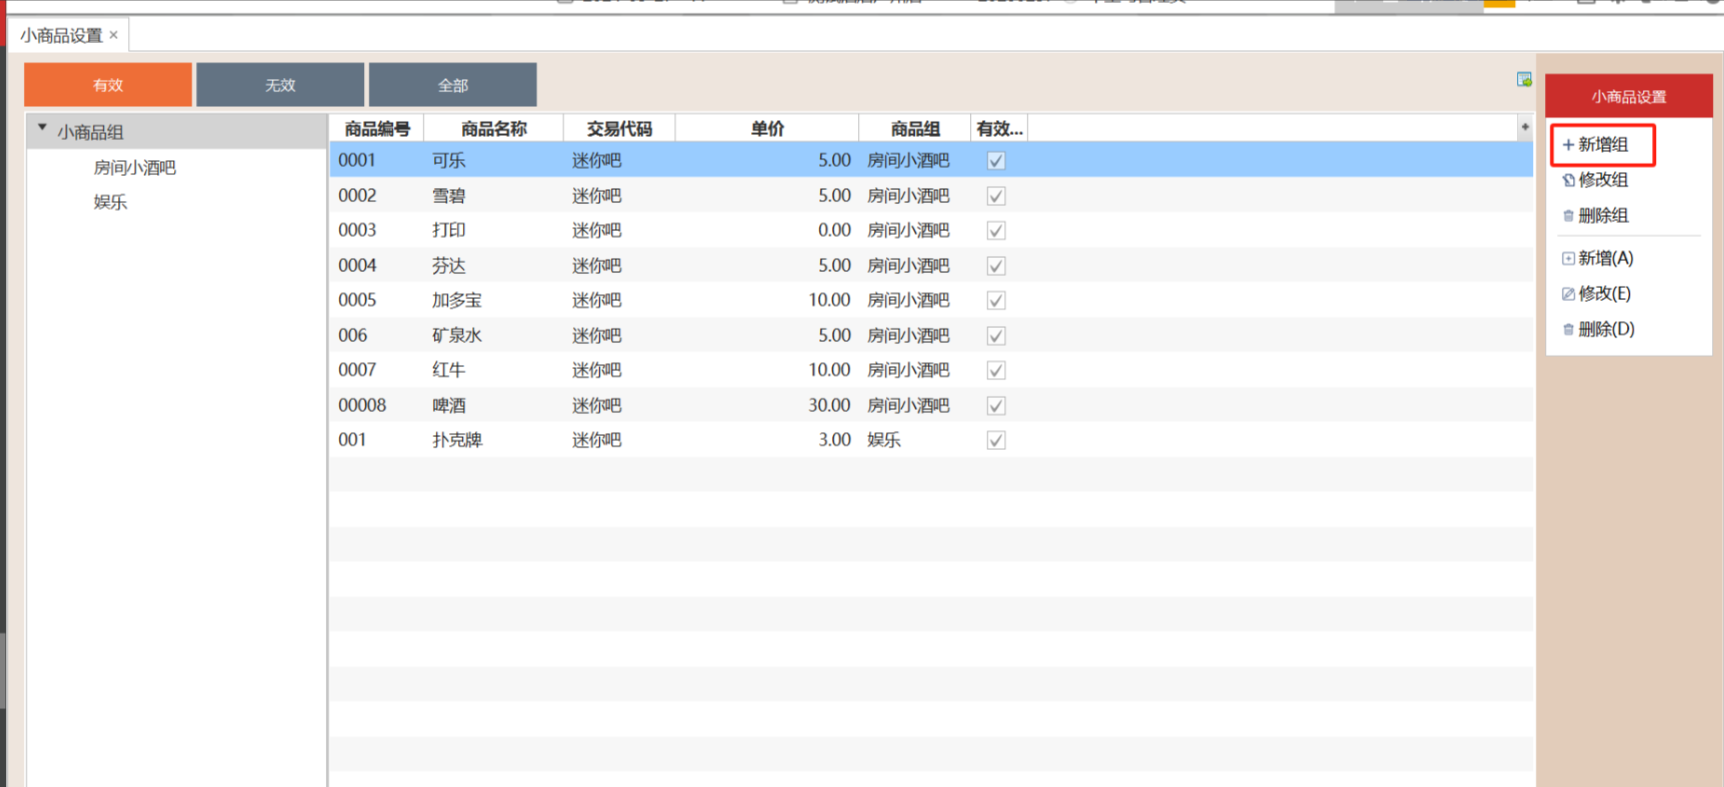Click the 删除组 trash icon
This screenshot has width=1724, height=787.
click(x=1568, y=216)
